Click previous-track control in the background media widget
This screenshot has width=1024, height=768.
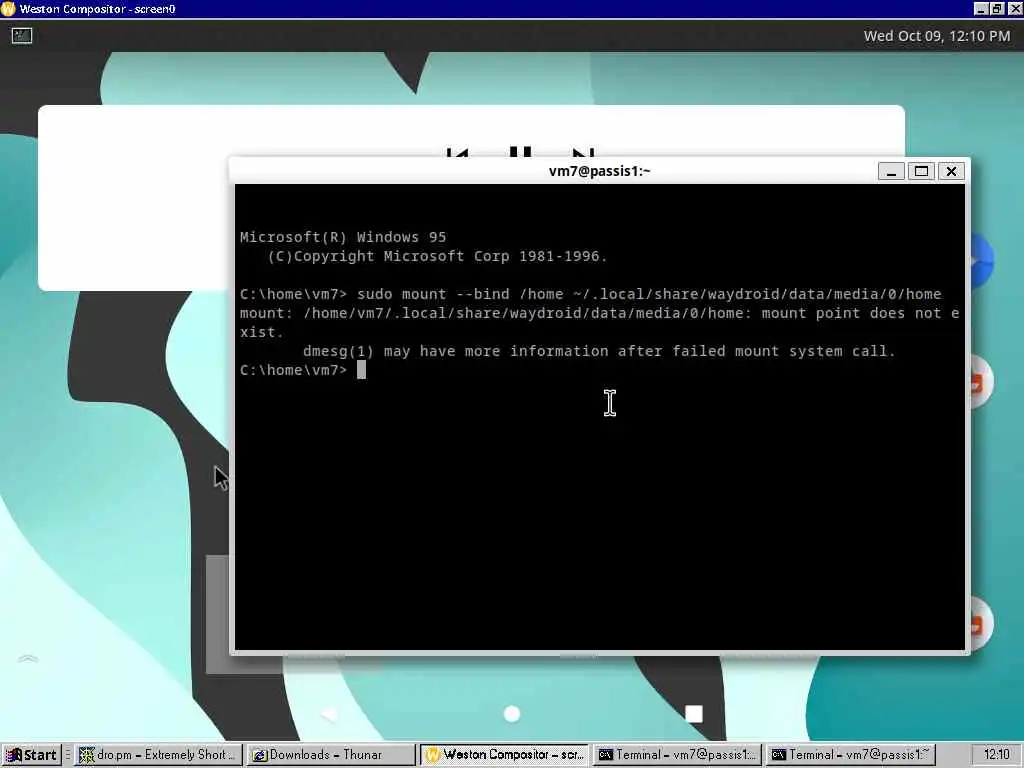[x=458, y=153]
